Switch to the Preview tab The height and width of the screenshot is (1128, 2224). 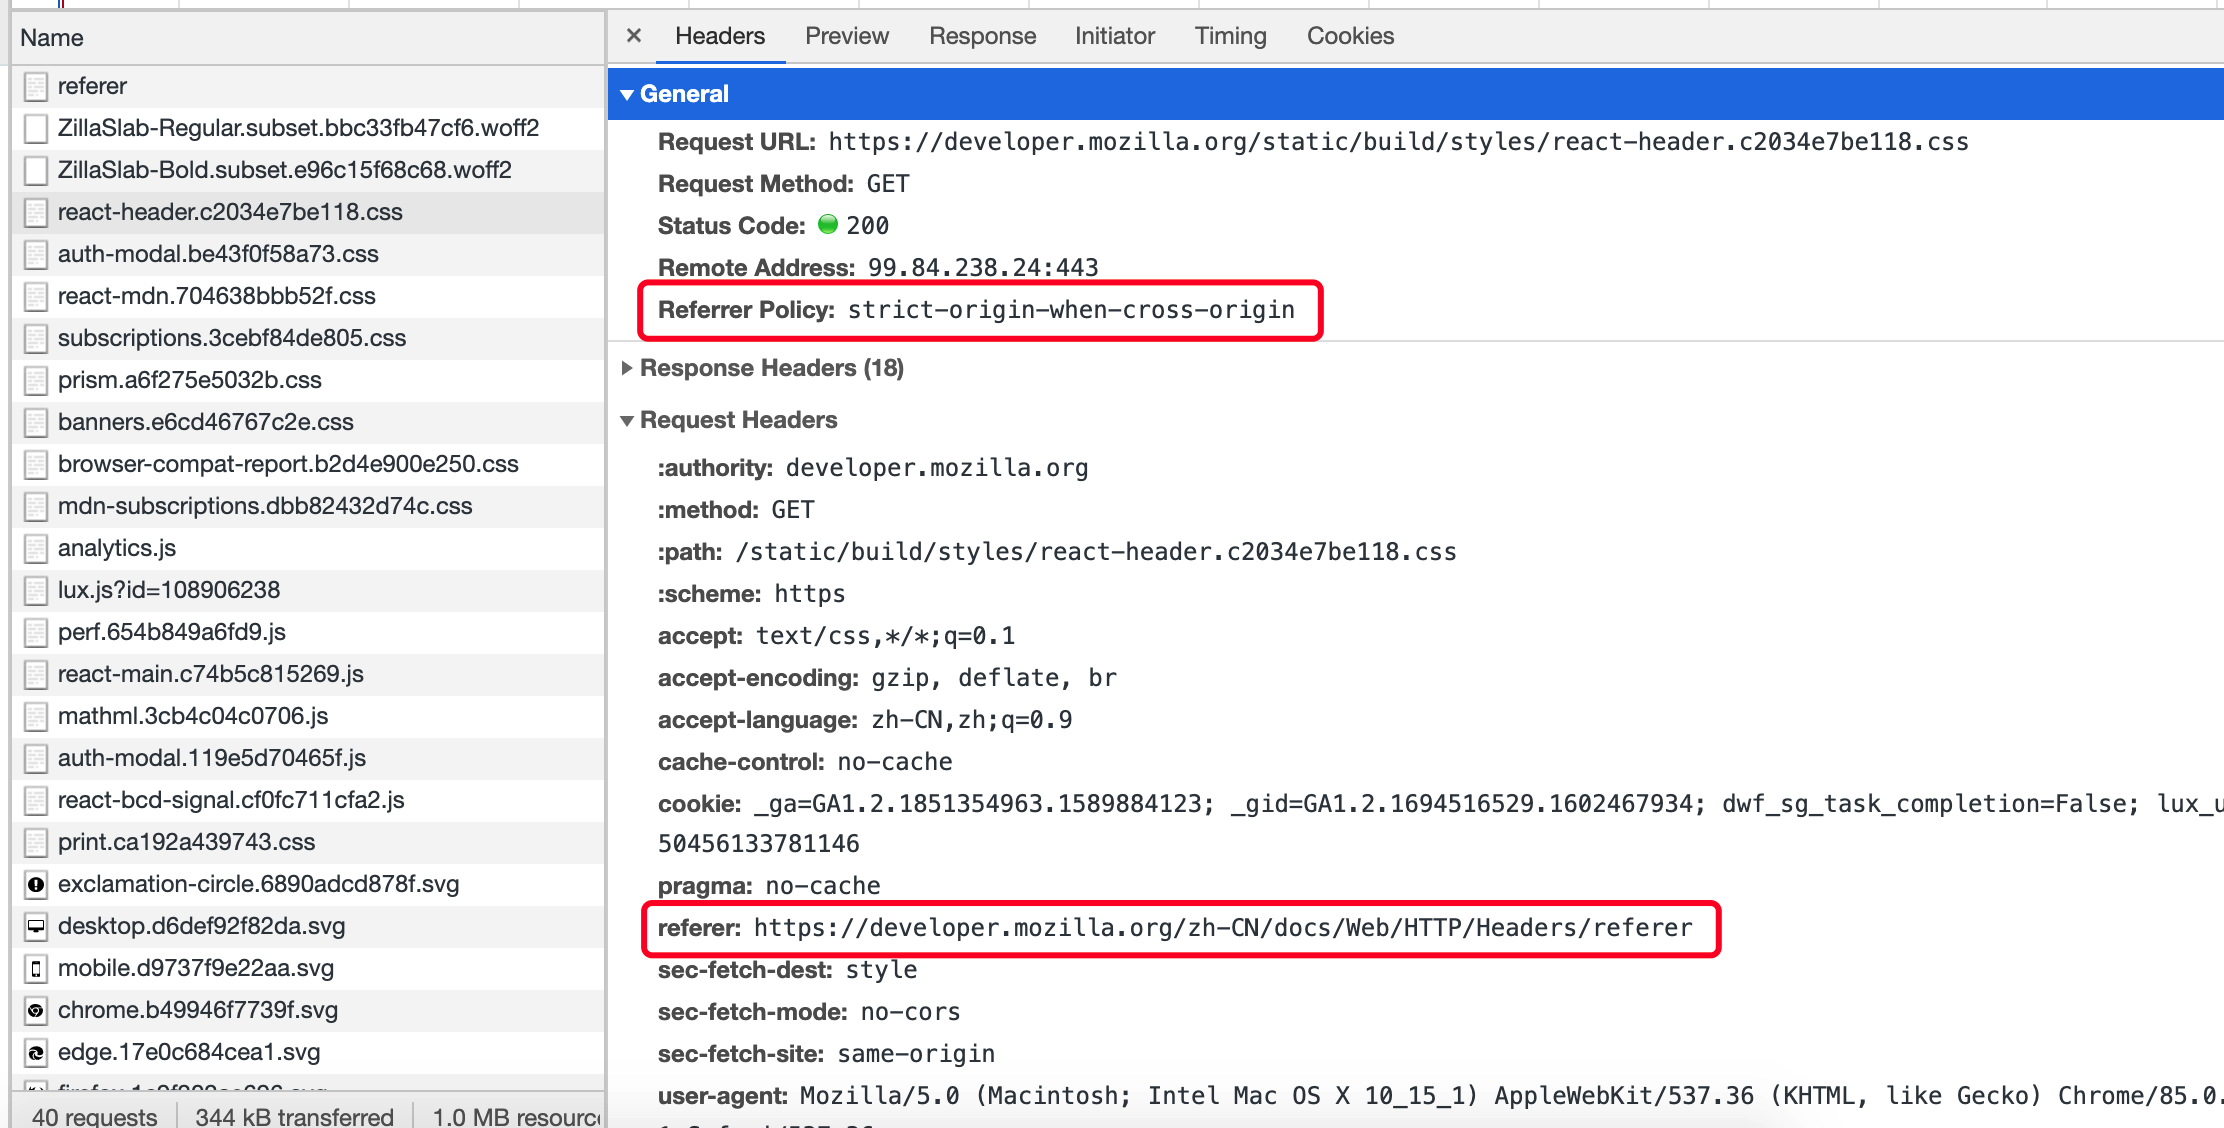pyautogui.click(x=846, y=36)
